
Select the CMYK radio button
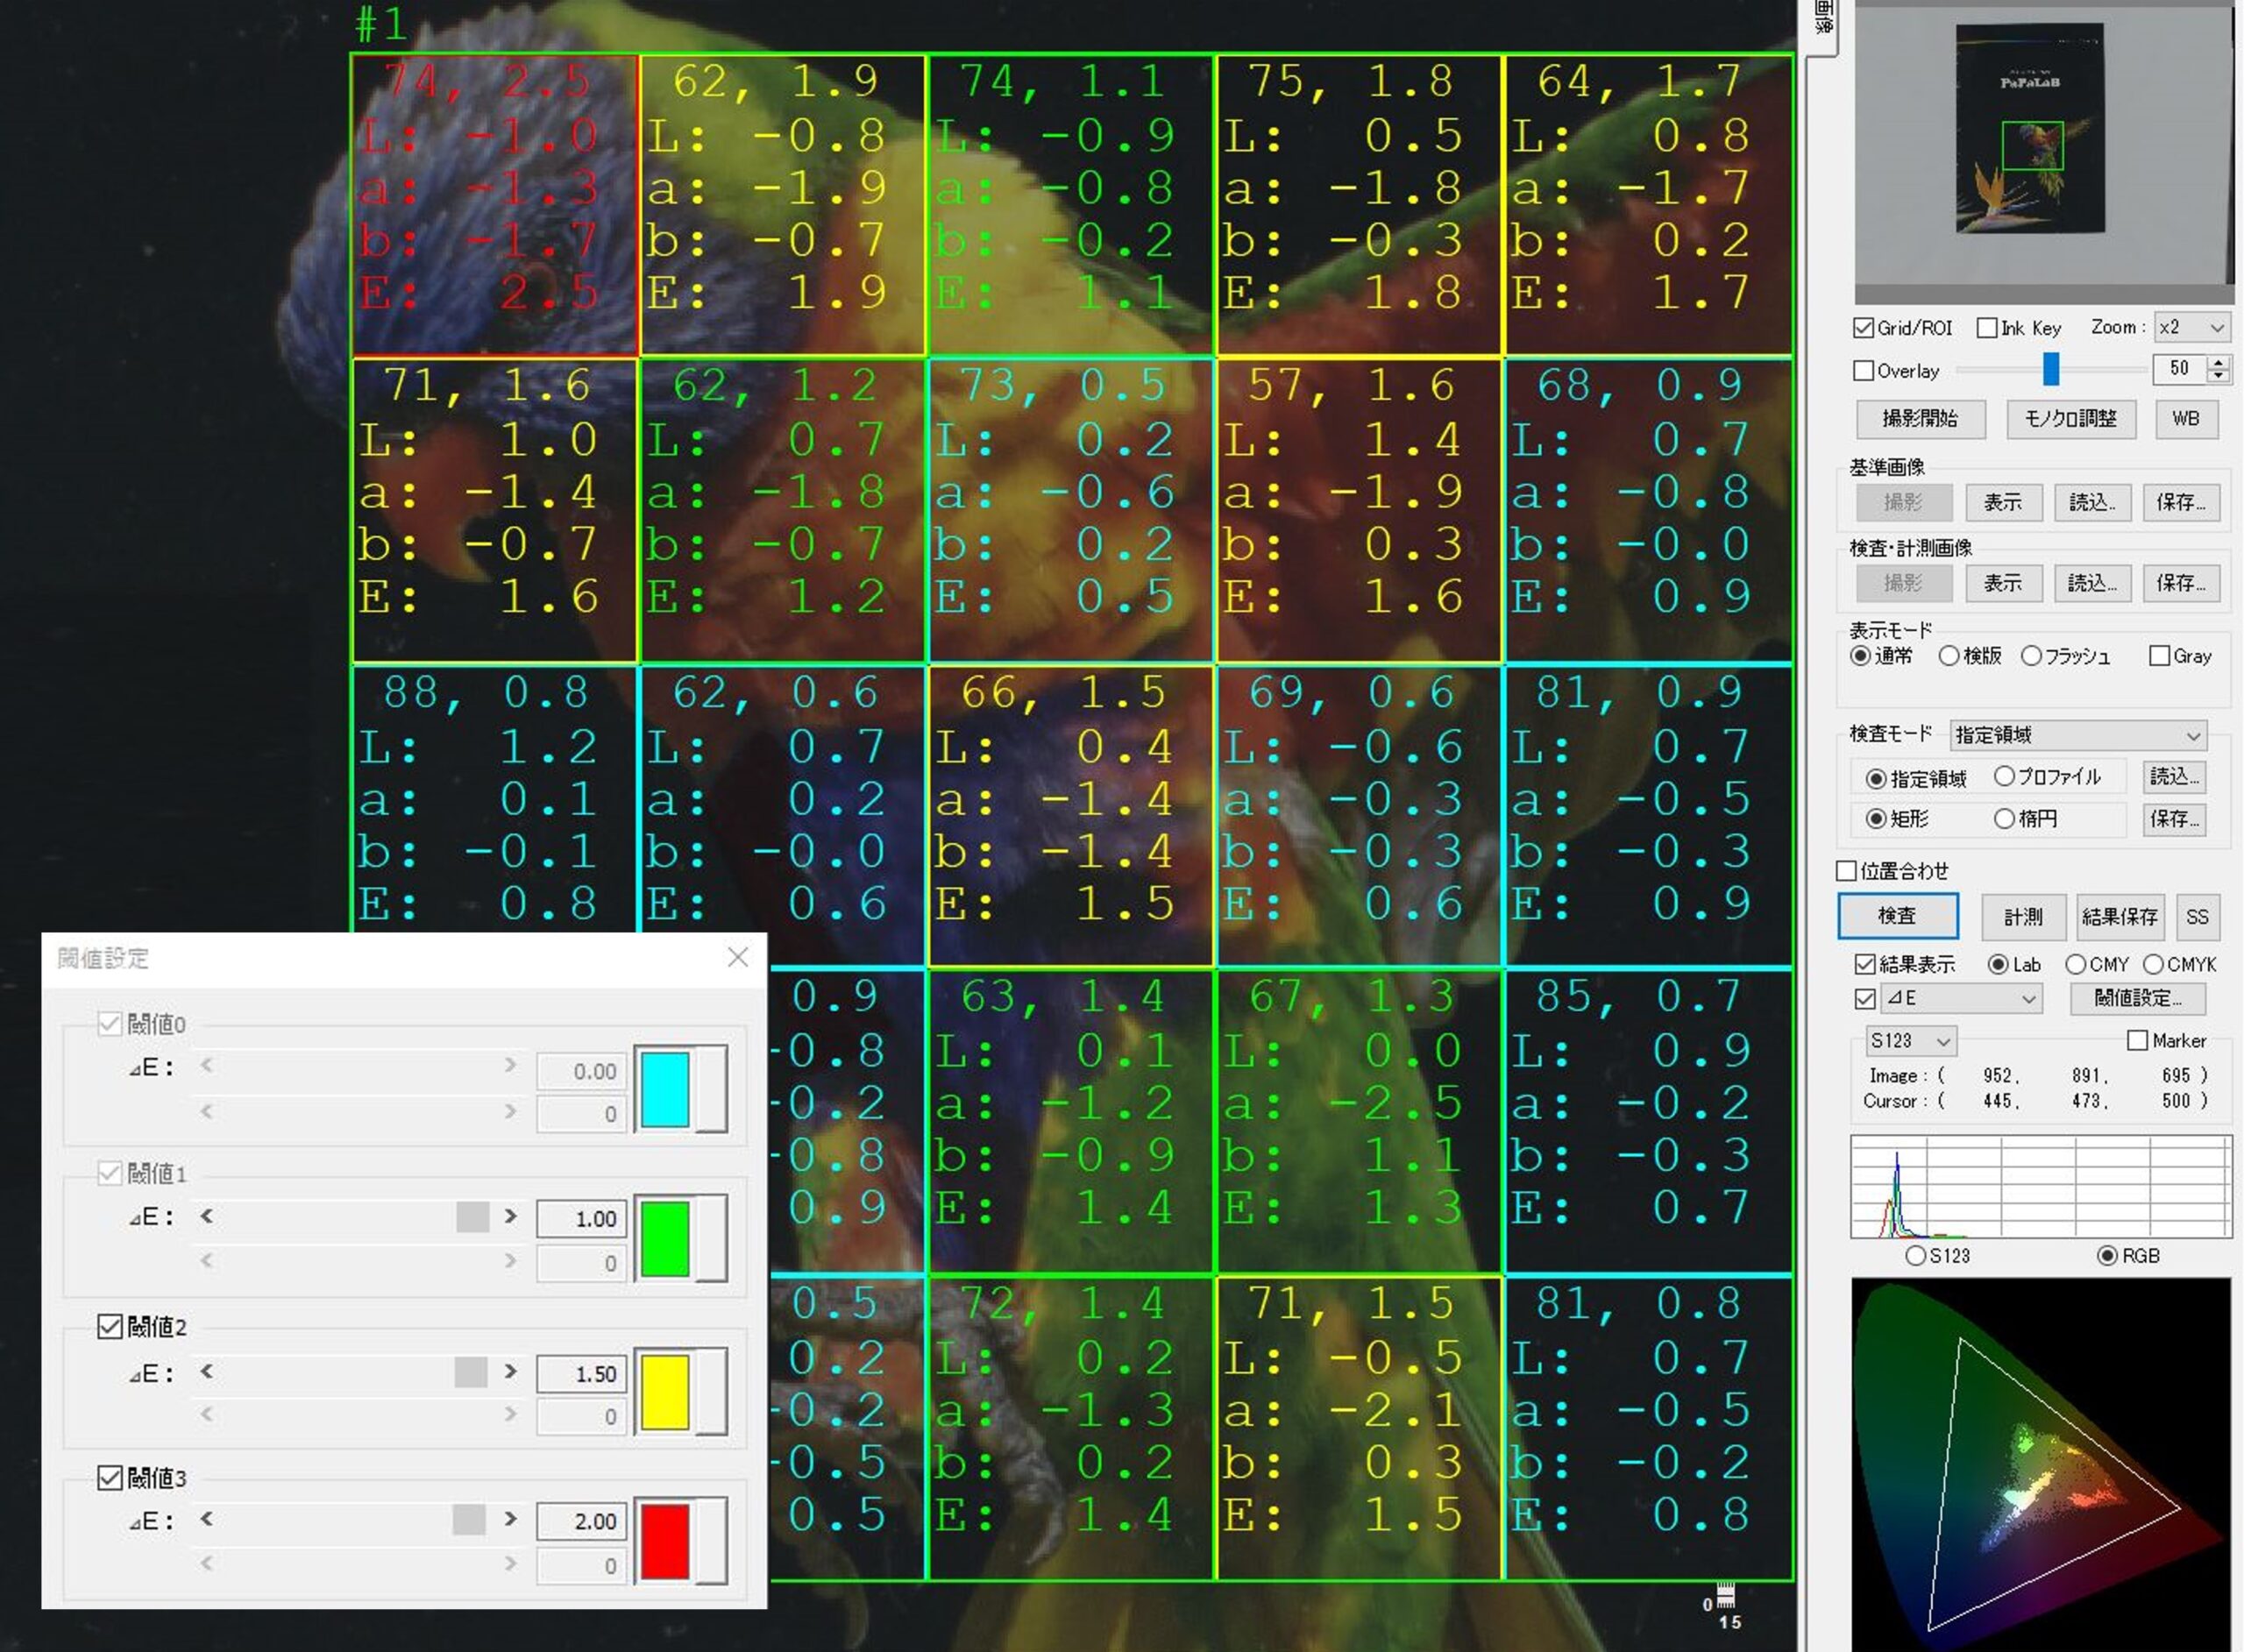[x=2153, y=964]
